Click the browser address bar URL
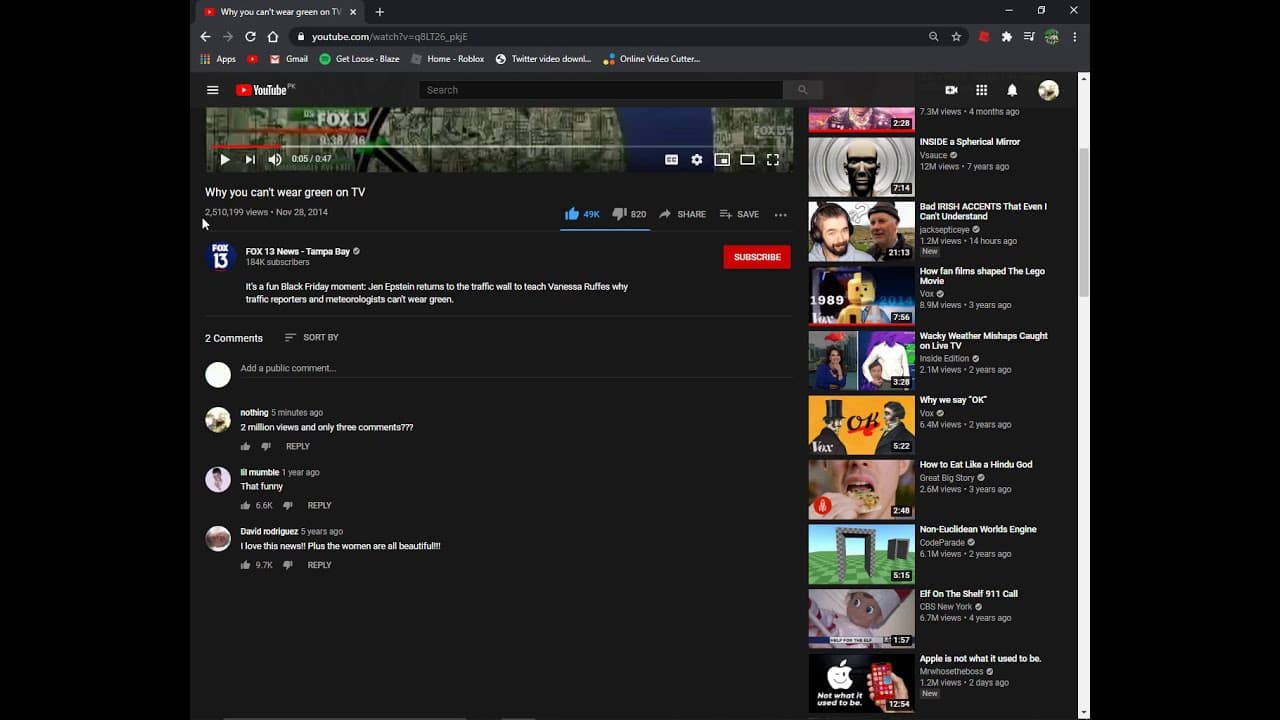 pyautogui.click(x=389, y=36)
